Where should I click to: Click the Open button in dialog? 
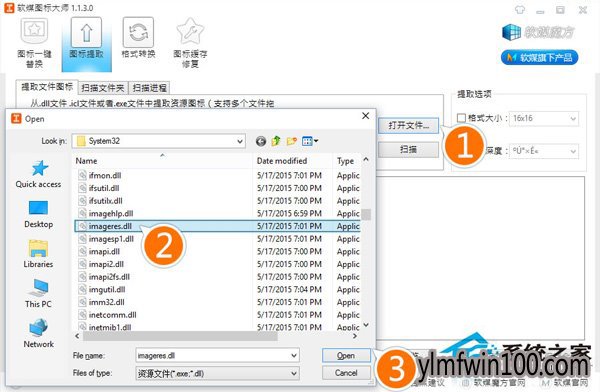pos(346,356)
